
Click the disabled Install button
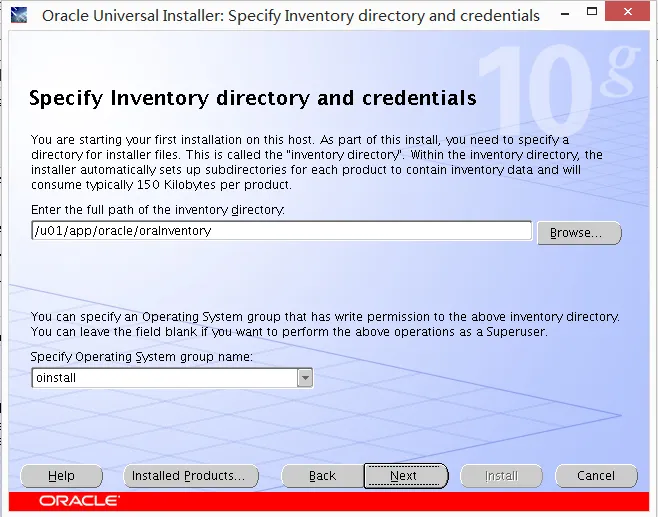click(x=501, y=475)
